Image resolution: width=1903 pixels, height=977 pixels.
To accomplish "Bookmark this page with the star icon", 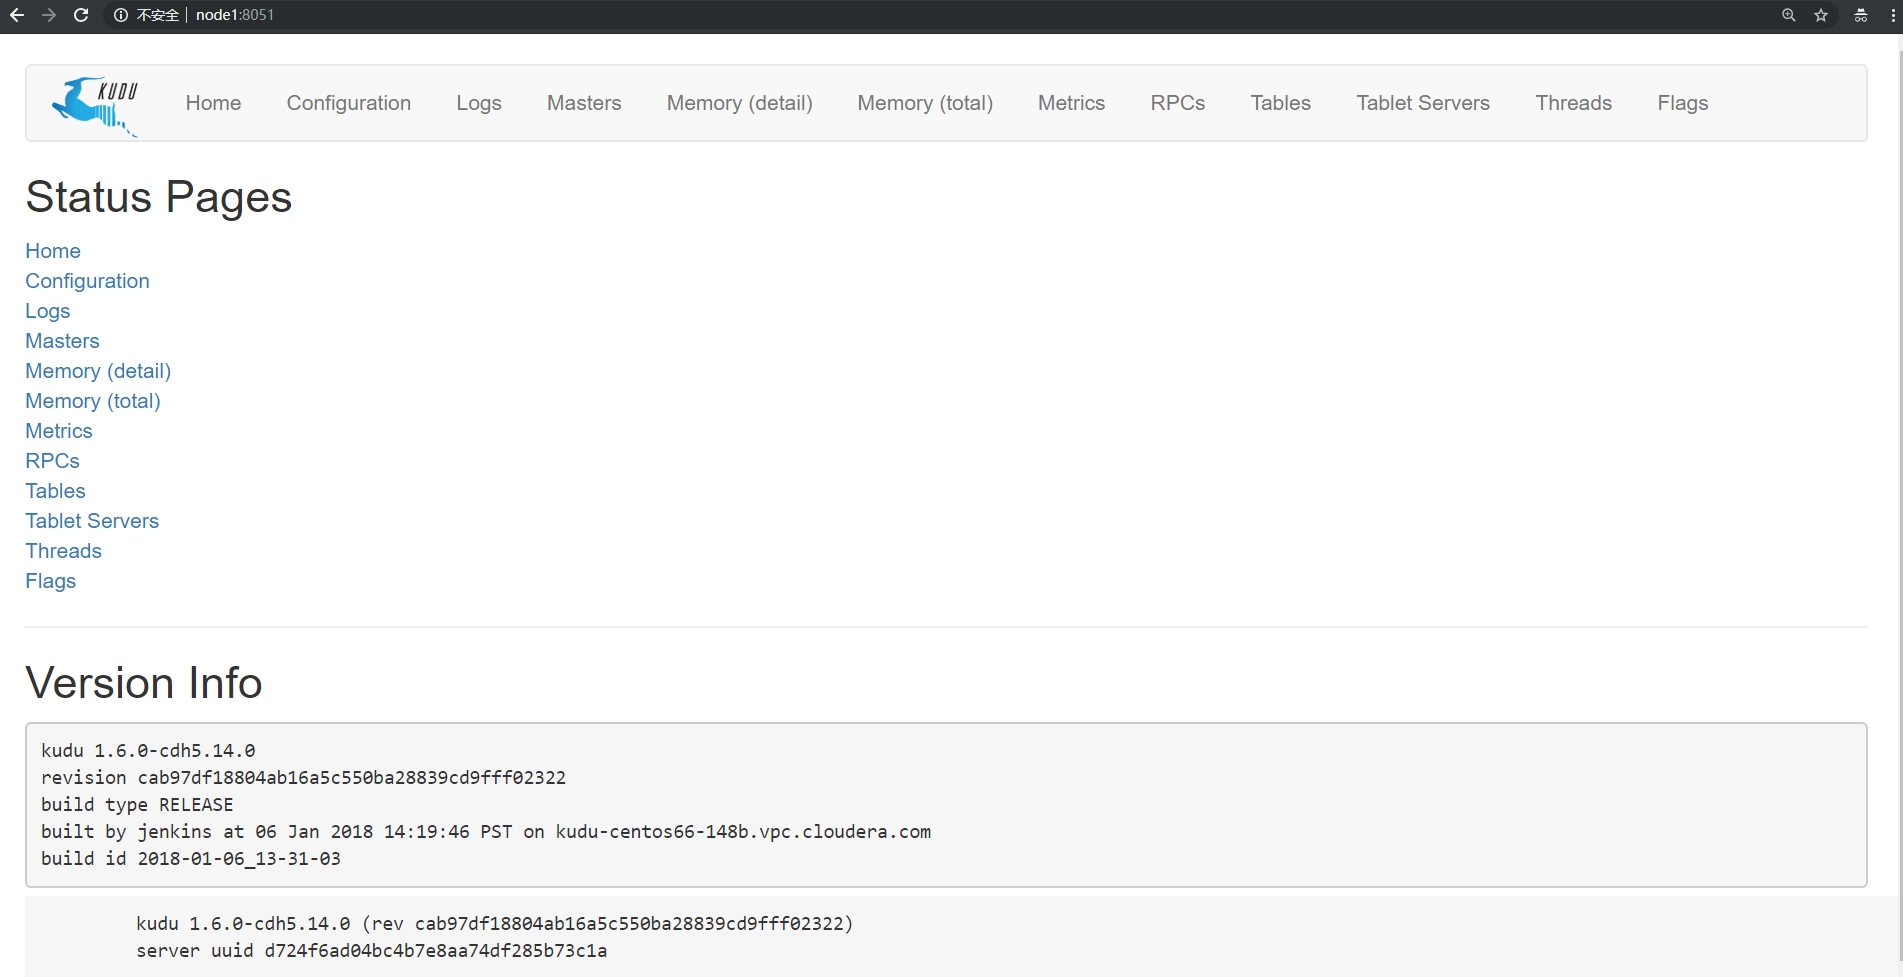I will click(1821, 15).
